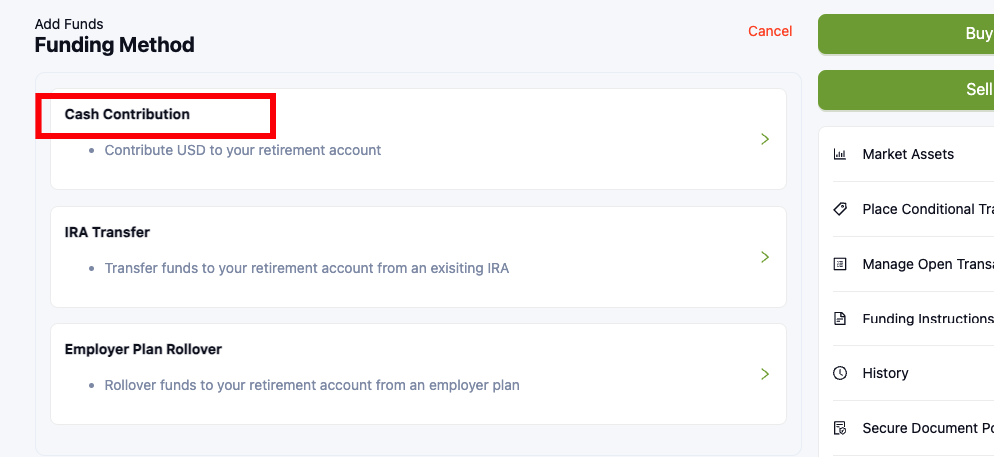Screen dimensions: 994x457
Task: Select the Funding Instructions menu label
Action: click(927, 319)
